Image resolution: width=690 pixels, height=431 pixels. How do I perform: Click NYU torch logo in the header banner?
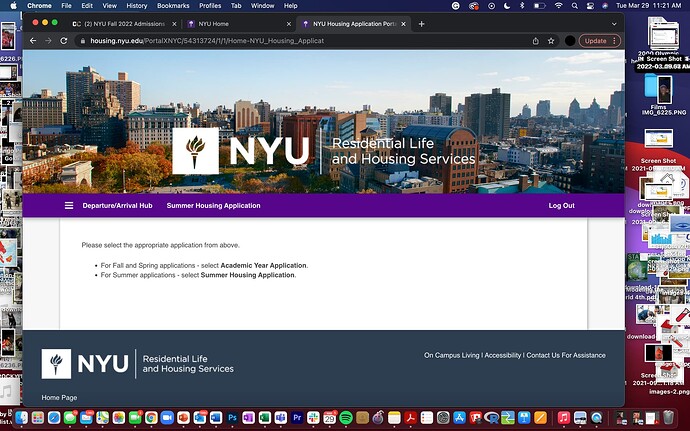195,151
